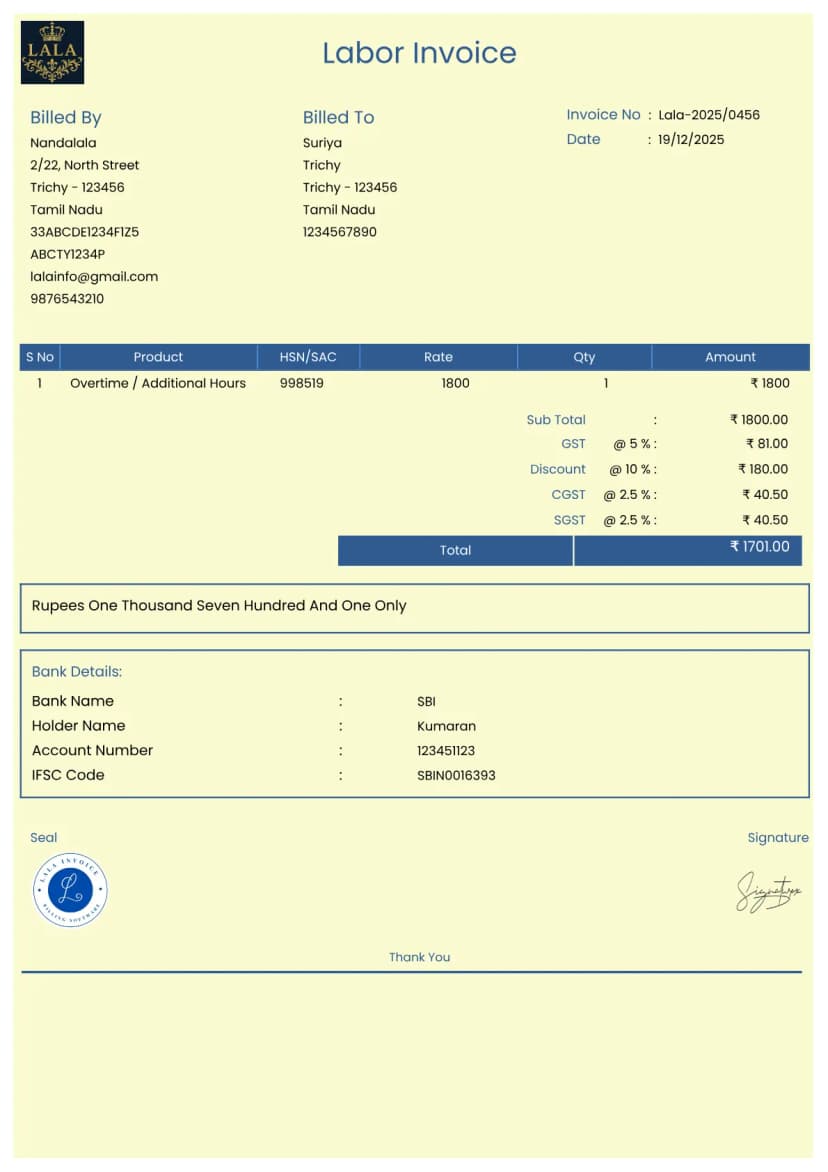Click the HSN/SAC column header
The width and height of the screenshot is (828, 1172).
308,357
